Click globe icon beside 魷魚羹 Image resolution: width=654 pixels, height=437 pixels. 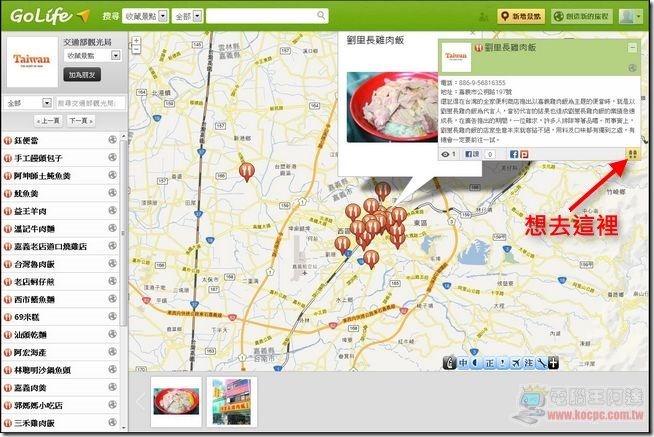[112, 193]
